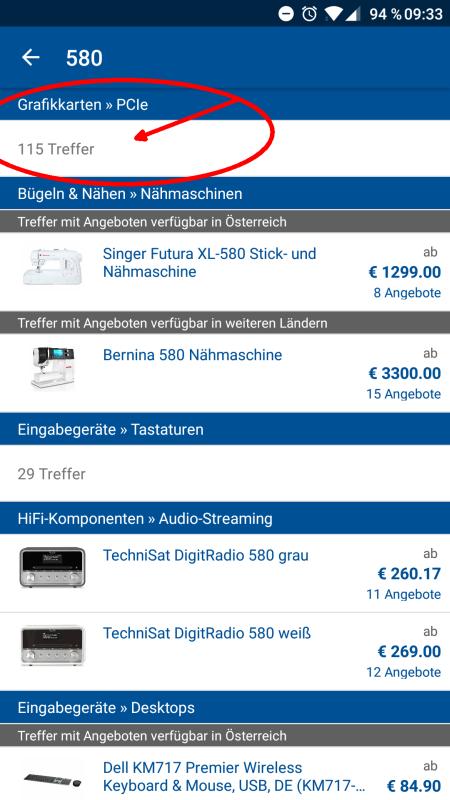450x800 pixels.
Task: Tap the do-not-disturb status icon
Action: pos(286,14)
